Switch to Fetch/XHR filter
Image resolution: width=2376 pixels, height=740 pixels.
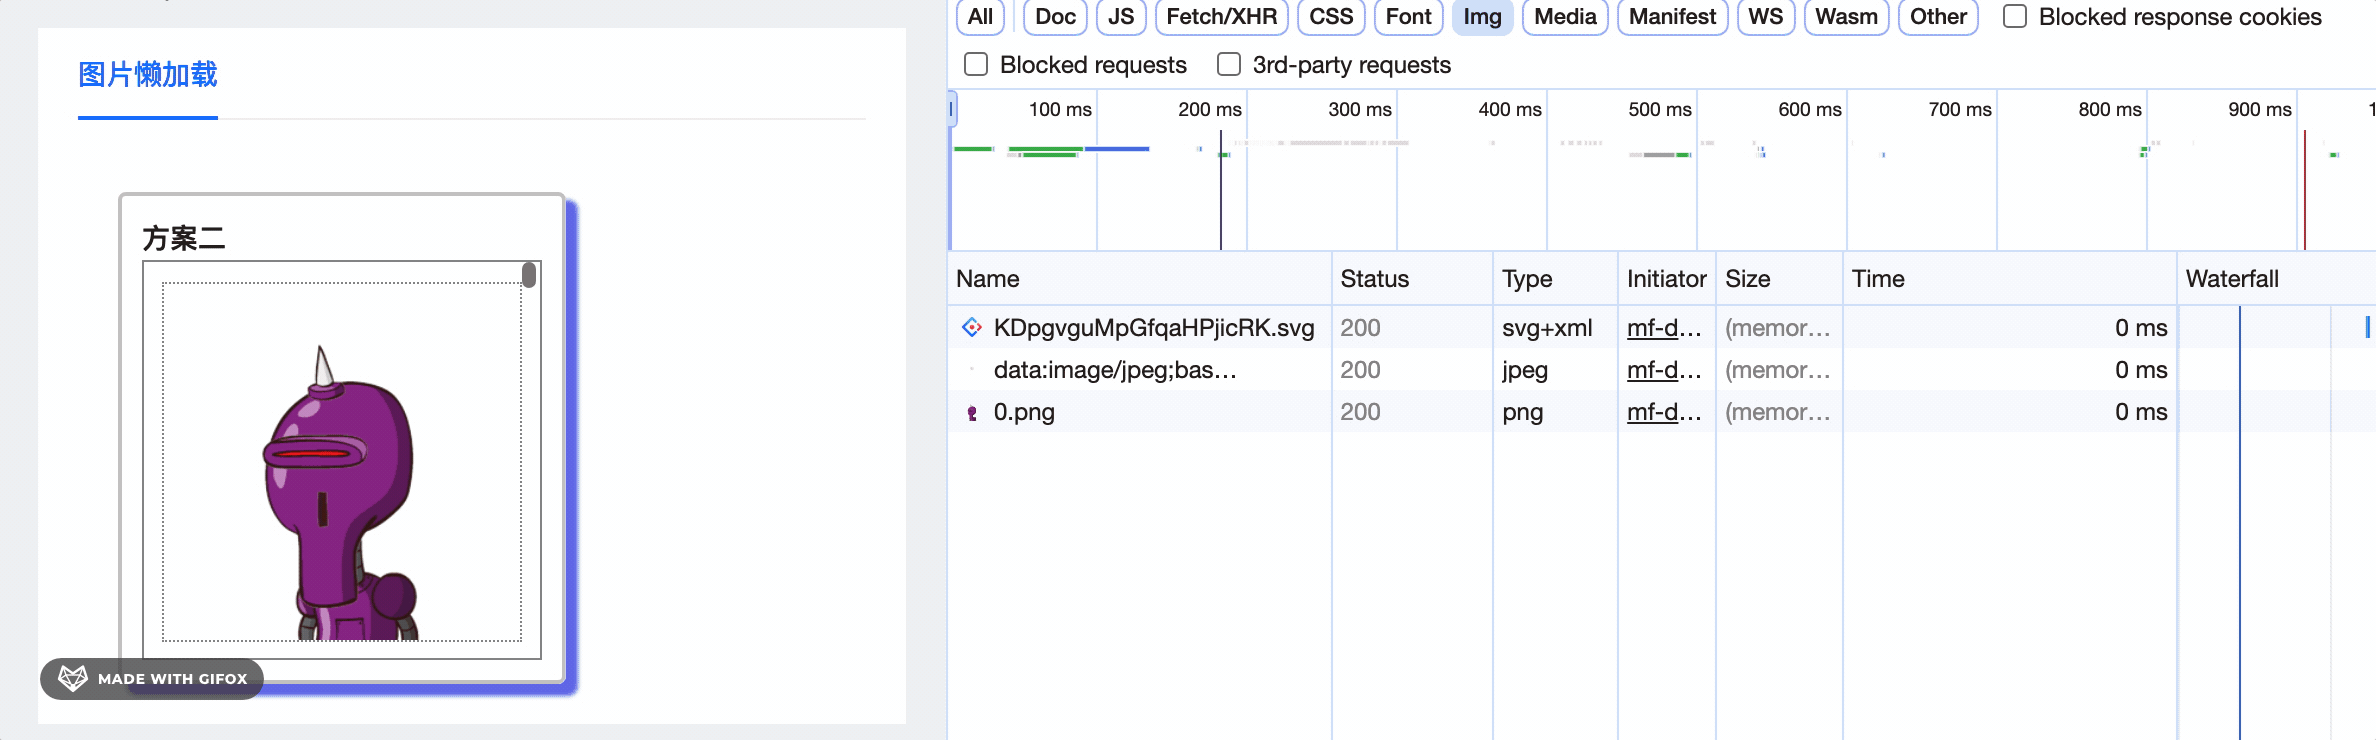[1222, 16]
